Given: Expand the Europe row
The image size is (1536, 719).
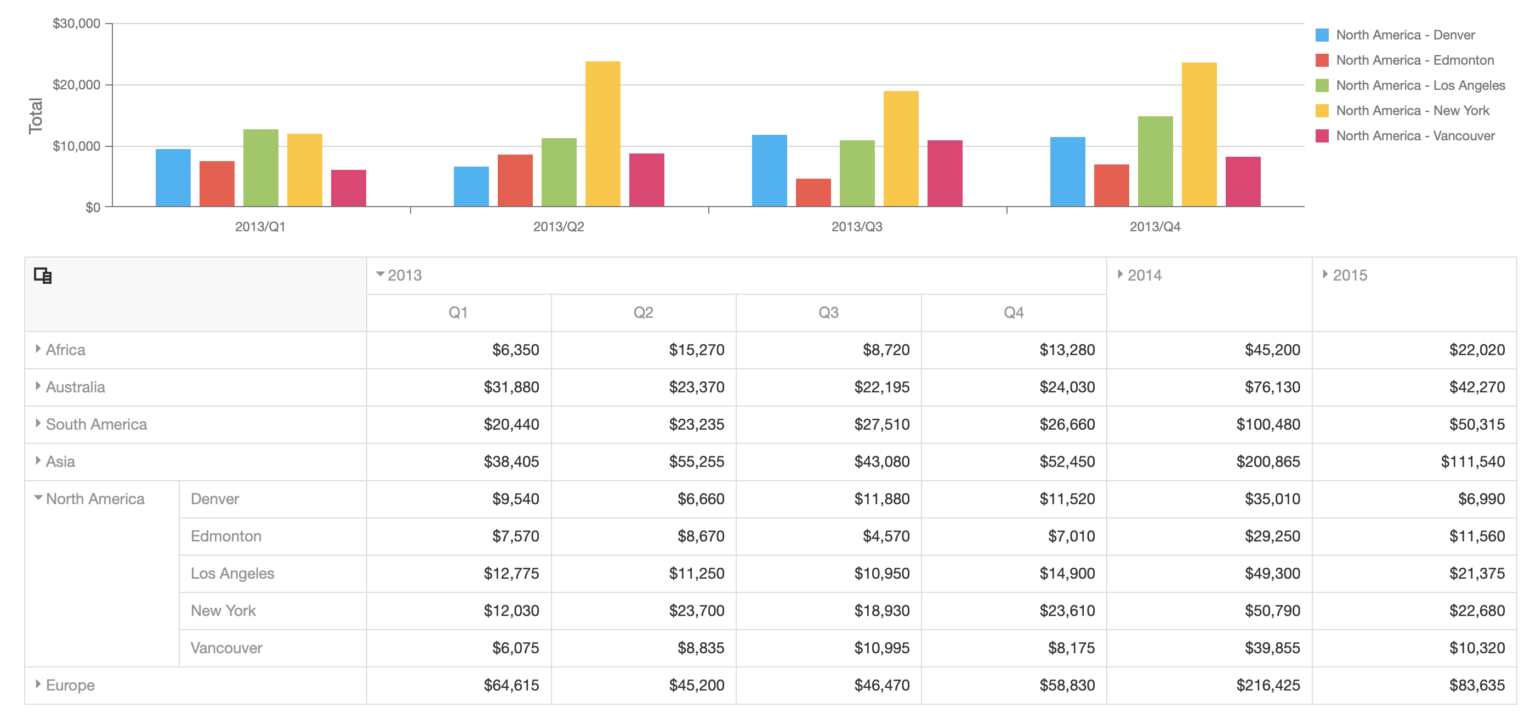Looking at the screenshot, I should tap(38, 685).
